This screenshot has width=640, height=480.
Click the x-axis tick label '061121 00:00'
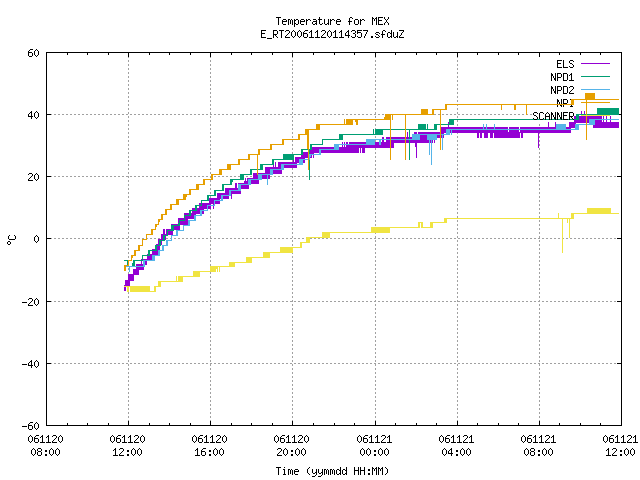pyautogui.click(x=374, y=445)
